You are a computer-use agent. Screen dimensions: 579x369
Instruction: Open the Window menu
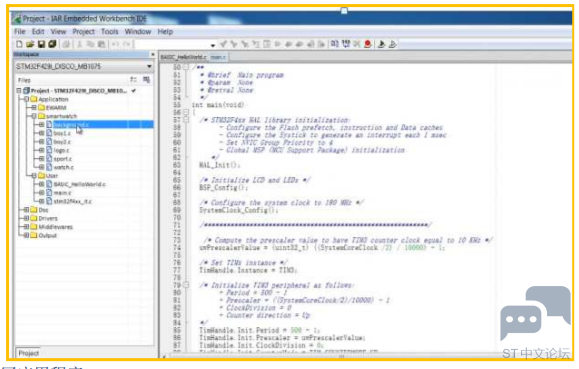click(138, 32)
